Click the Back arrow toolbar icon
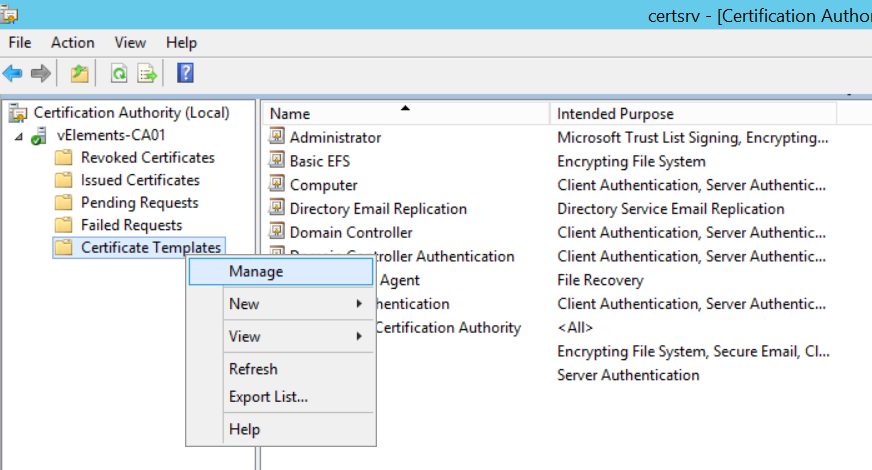The width and height of the screenshot is (872, 470). tap(13, 73)
